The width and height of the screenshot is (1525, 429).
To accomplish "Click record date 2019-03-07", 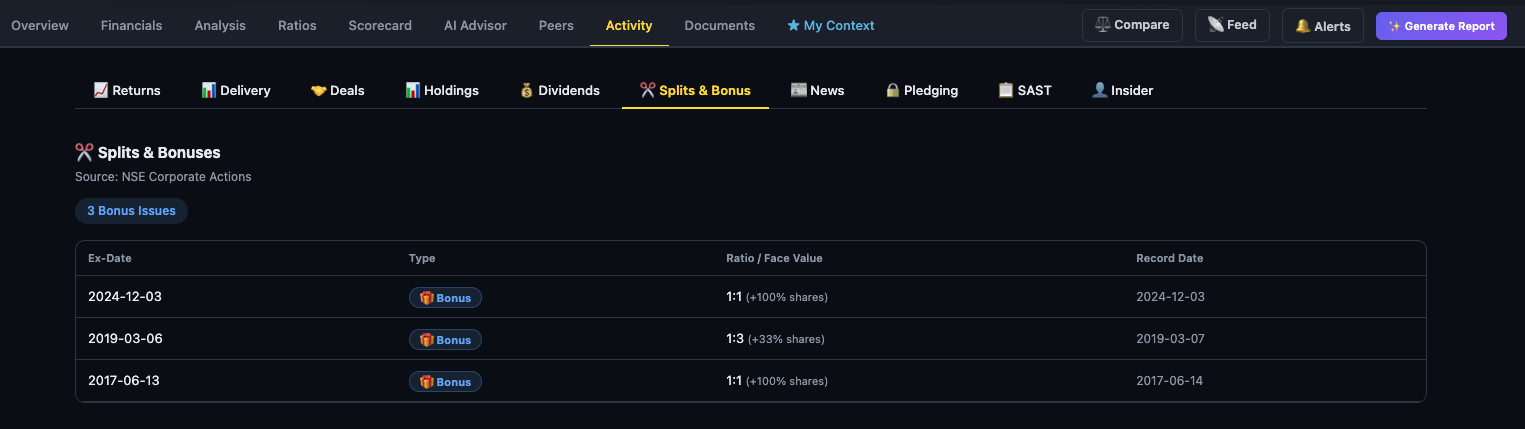I will coord(1170,339).
